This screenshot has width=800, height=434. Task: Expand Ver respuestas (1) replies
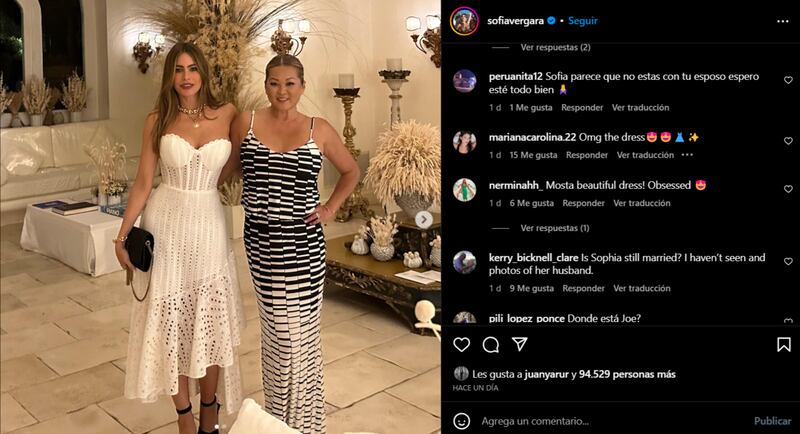[555, 228]
